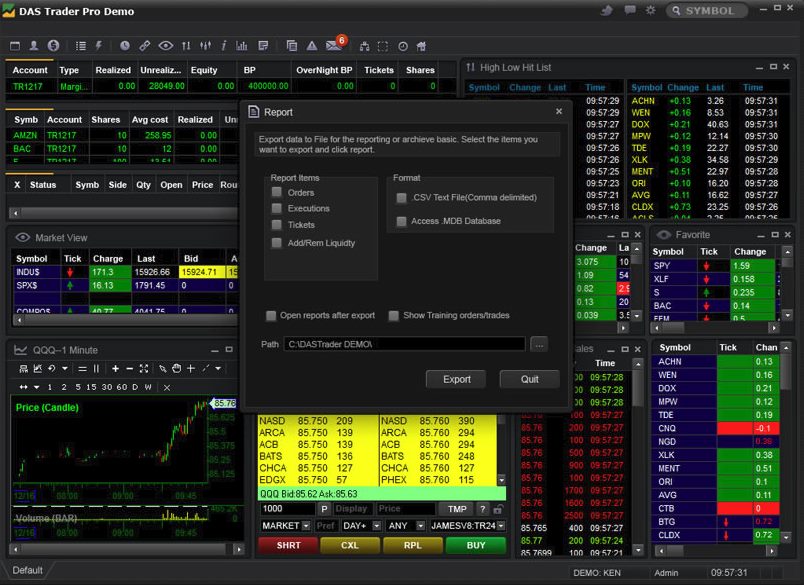The width and height of the screenshot is (804, 585).
Task: Click the SYMBOL search box in title bar
Action: tap(707, 10)
